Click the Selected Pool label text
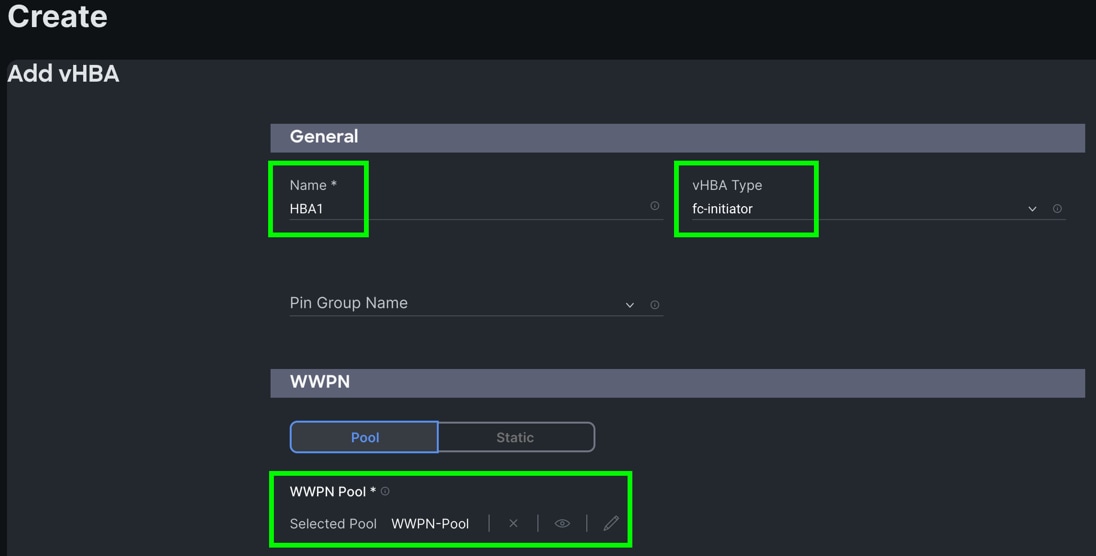 [333, 524]
